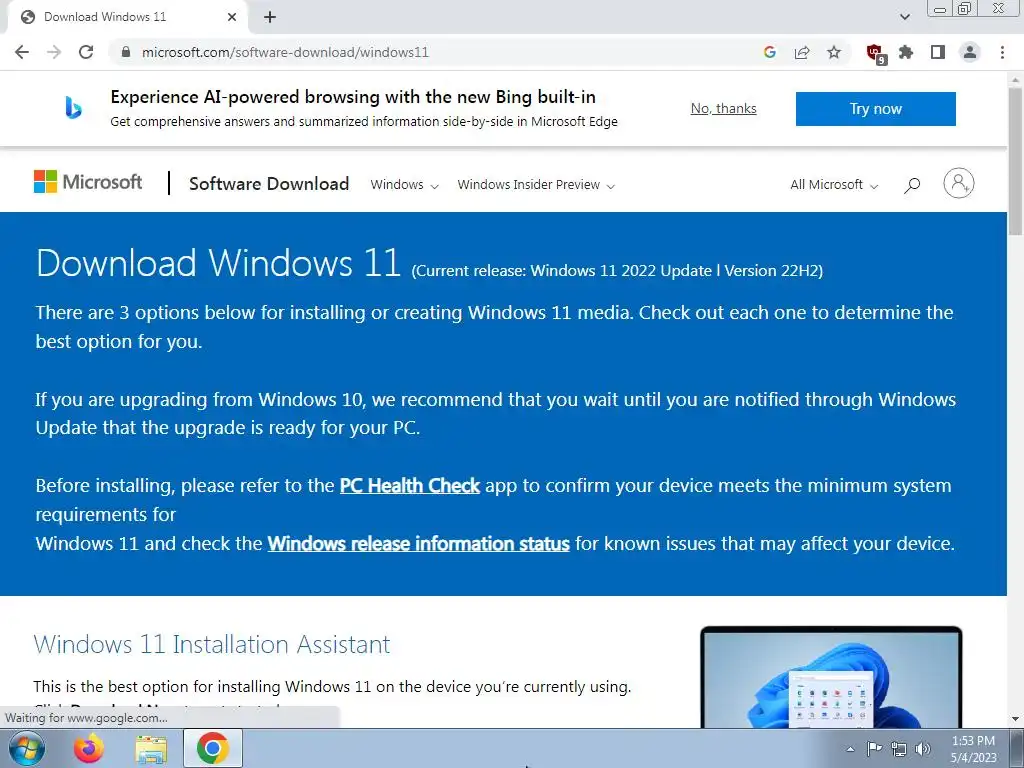Click the Microsoft logo
Viewport: 1024px width, 768px height.
[x=88, y=182]
